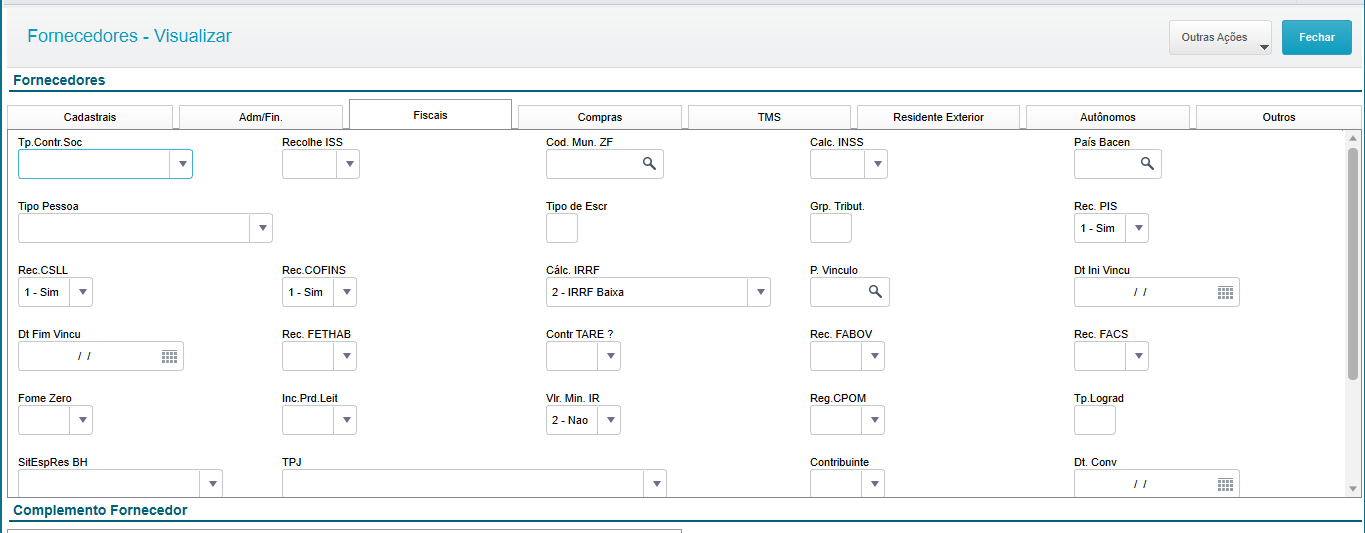Screen dimensions: 1365x533
Task: Expand the Tp.Contr.Soc dropdown
Action: (181, 164)
